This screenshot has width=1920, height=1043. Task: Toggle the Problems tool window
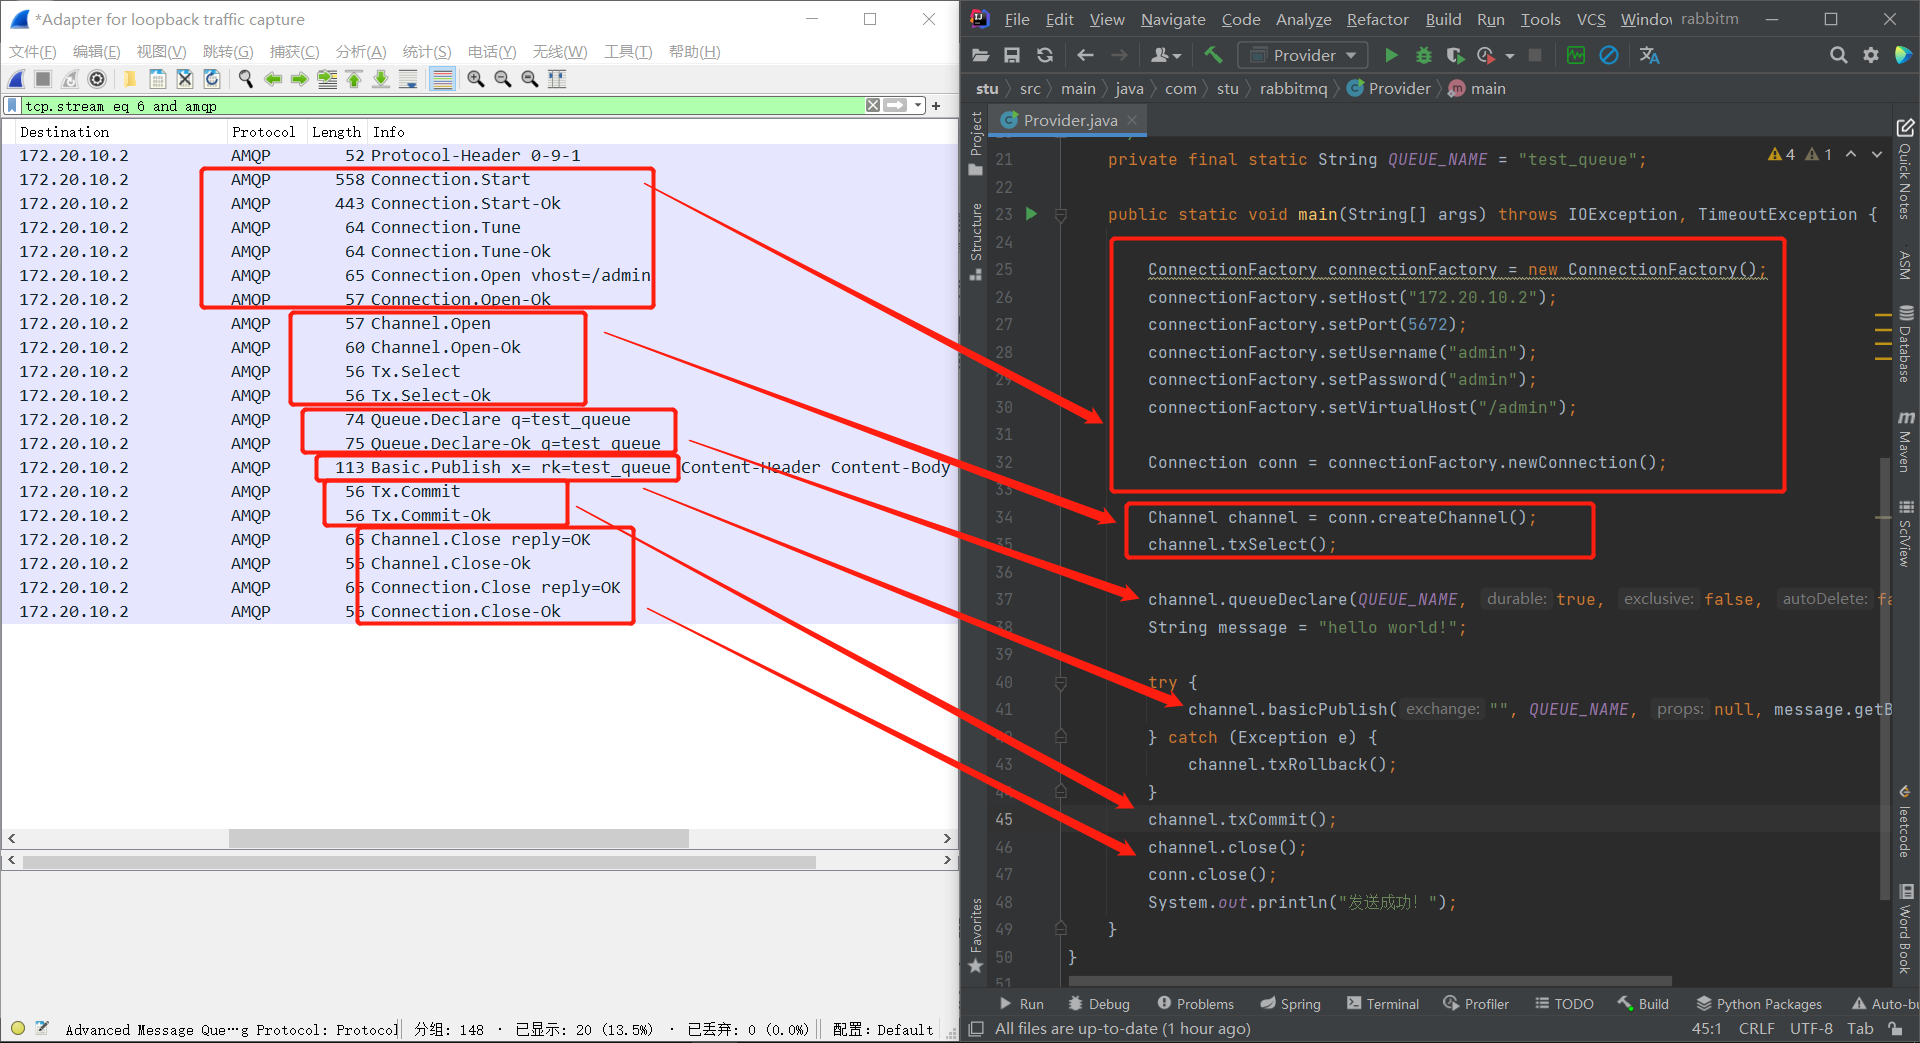tap(1195, 1004)
